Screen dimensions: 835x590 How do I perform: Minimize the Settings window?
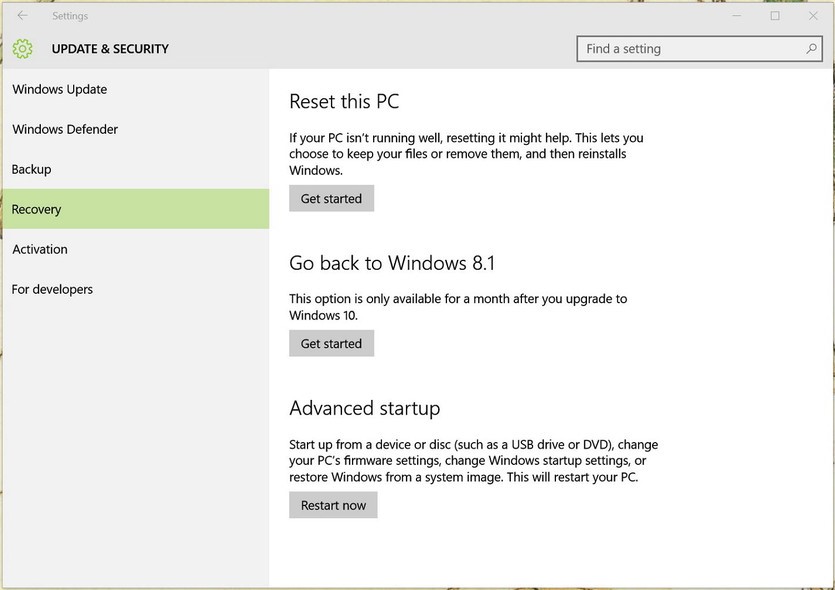736,16
